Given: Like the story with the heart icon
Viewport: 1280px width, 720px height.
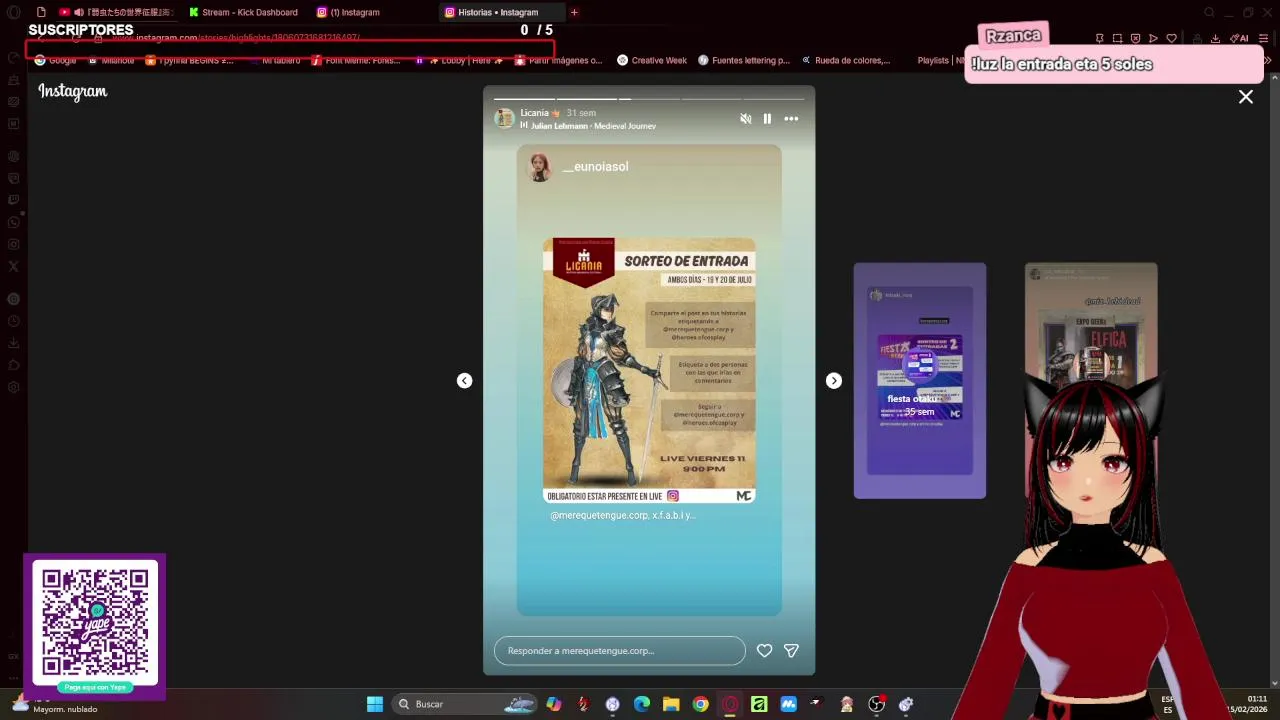Looking at the screenshot, I should [764, 651].
